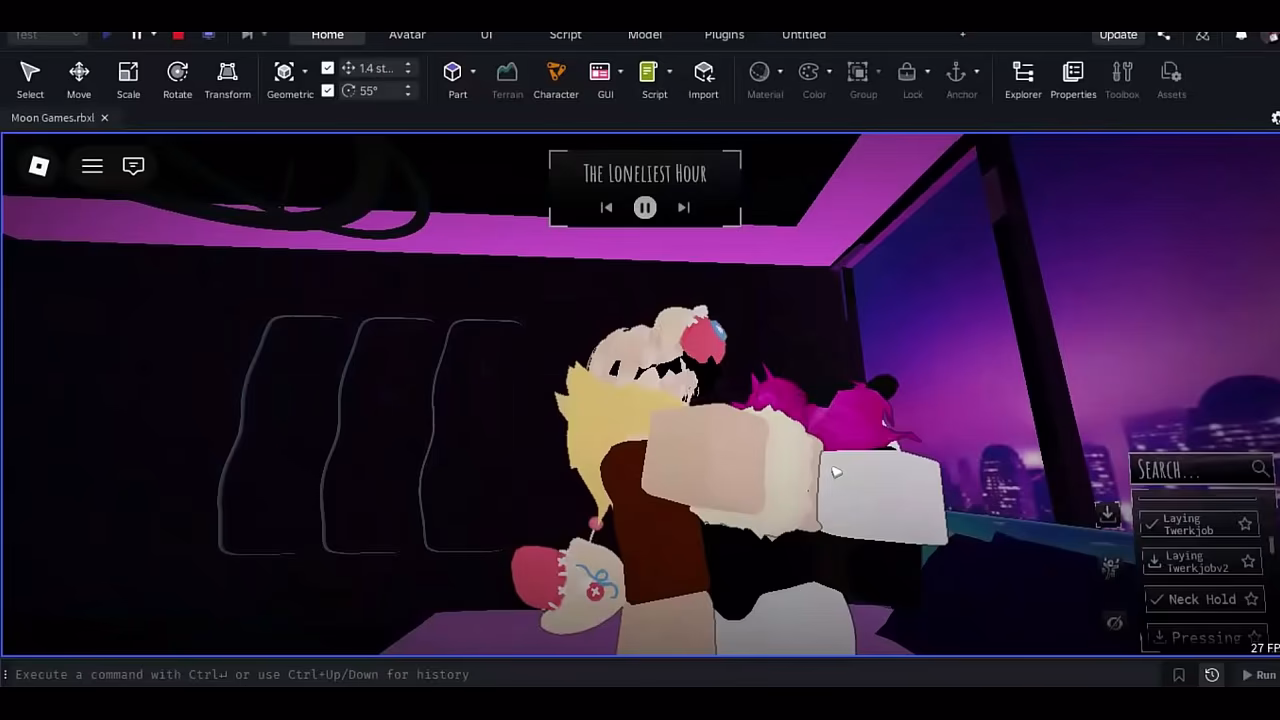Switch to the Model ribbon tab
Viewport: 1280px width, 720px height.
tap(644, 34)
